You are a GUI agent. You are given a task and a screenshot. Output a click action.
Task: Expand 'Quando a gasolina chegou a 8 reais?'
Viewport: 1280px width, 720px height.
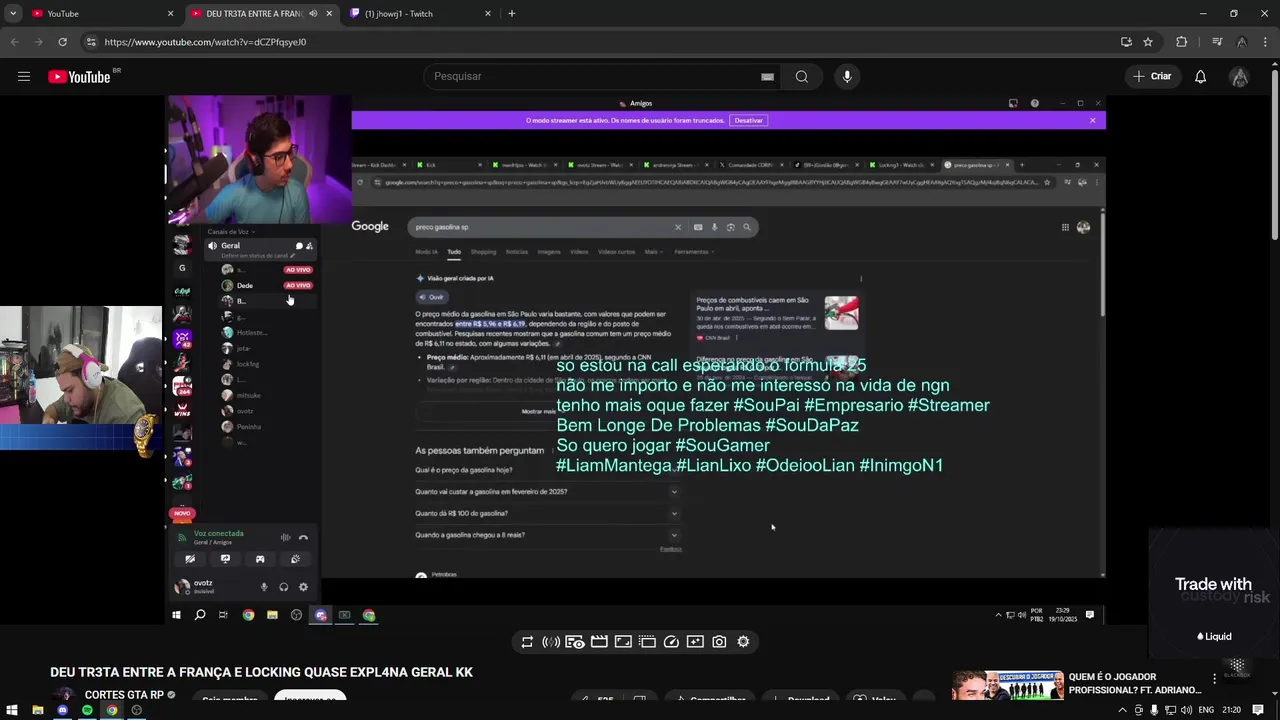click(547, 535)
